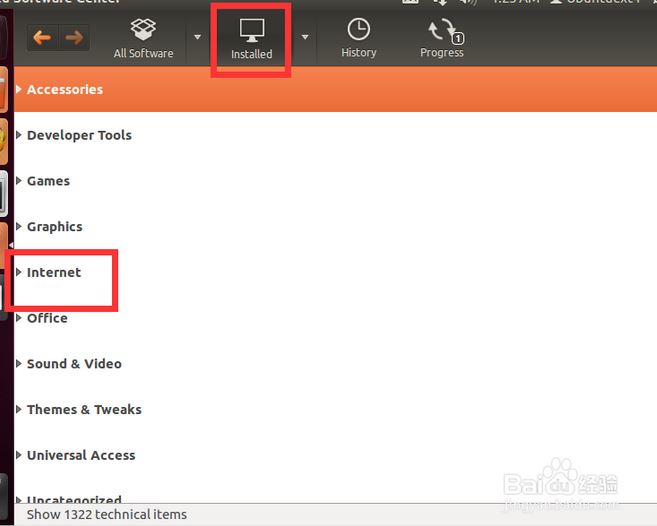Go forward with the right arrow button
The width and height of the screenshot is (657, 526).
click(x=74, y=38)
